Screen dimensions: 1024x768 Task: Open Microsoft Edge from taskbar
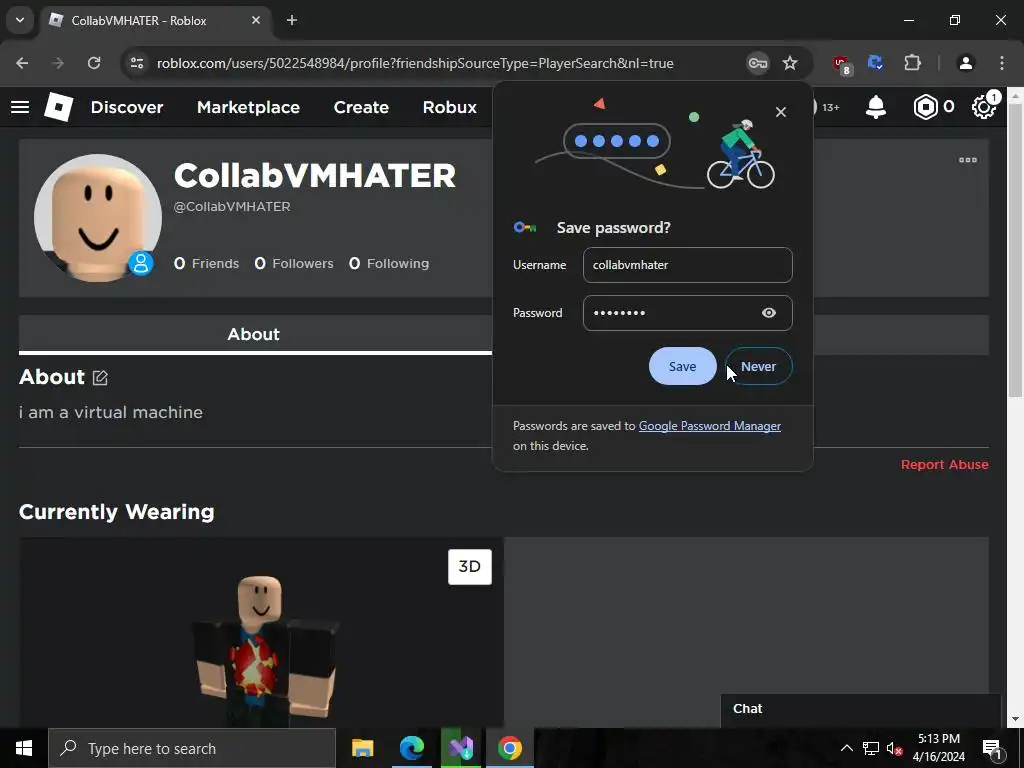(411, 748)
